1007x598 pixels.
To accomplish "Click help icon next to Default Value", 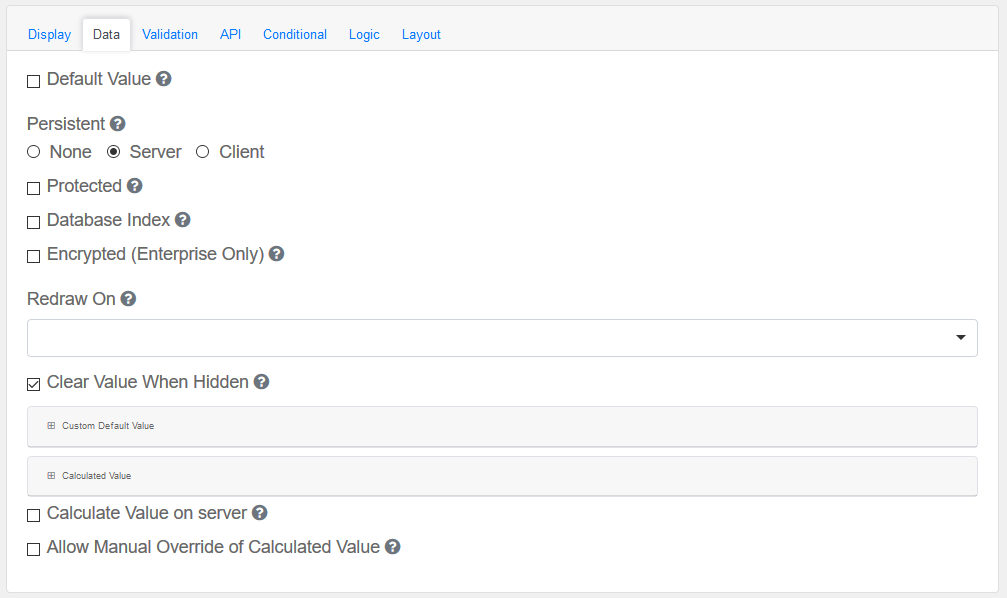I will point(164,78).
